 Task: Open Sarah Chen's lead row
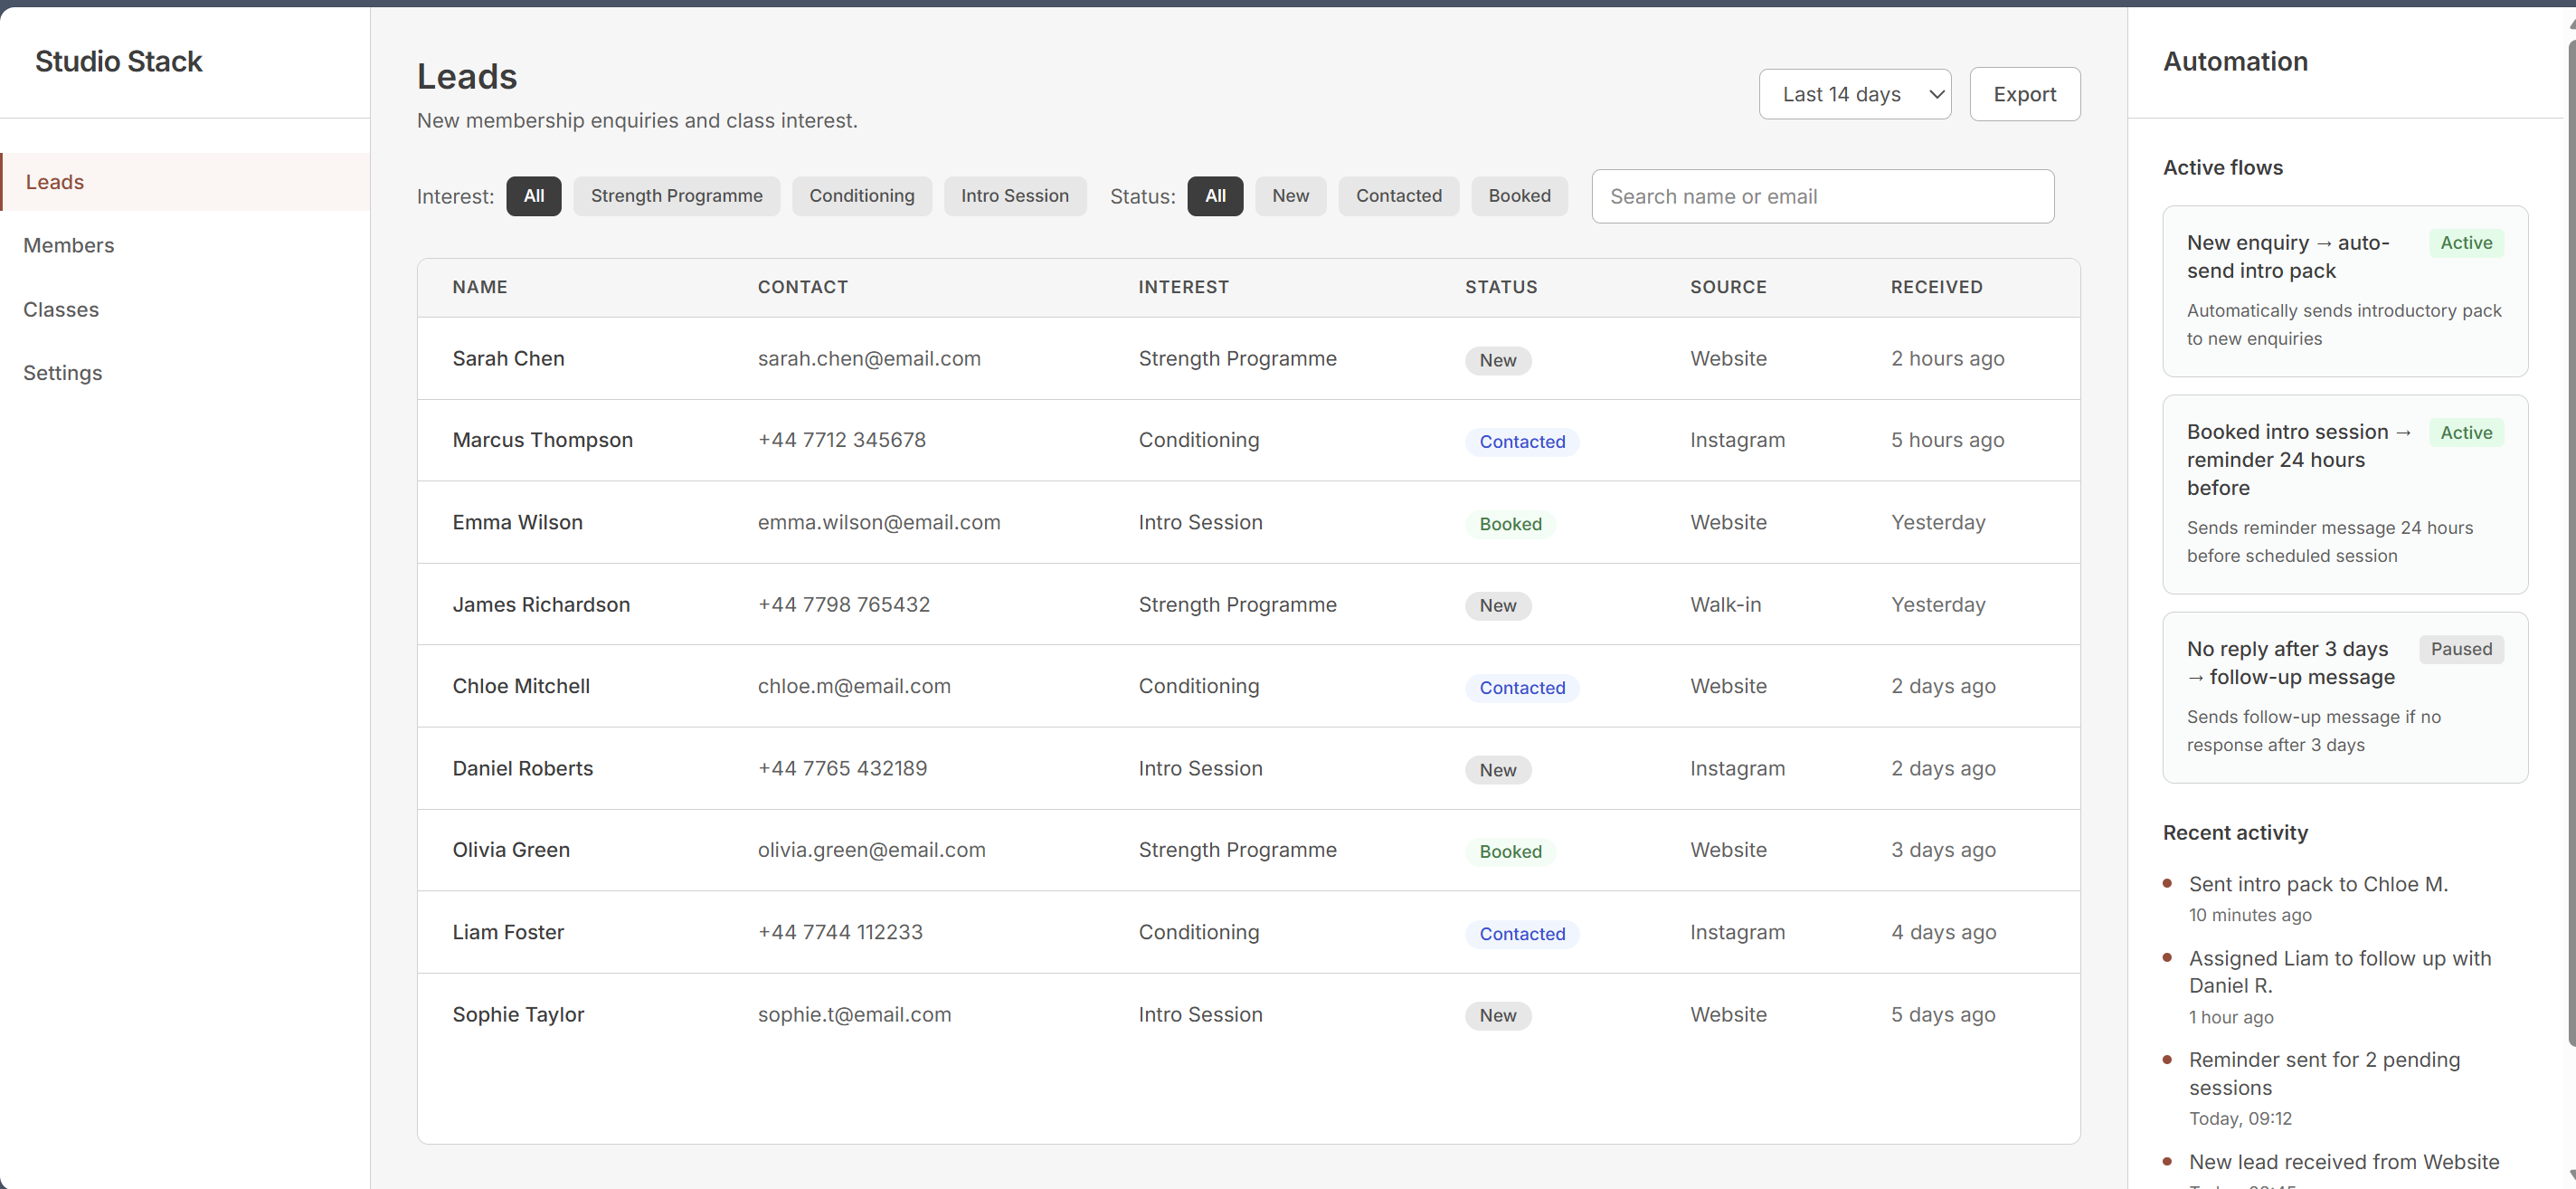[x=508, y=358]
